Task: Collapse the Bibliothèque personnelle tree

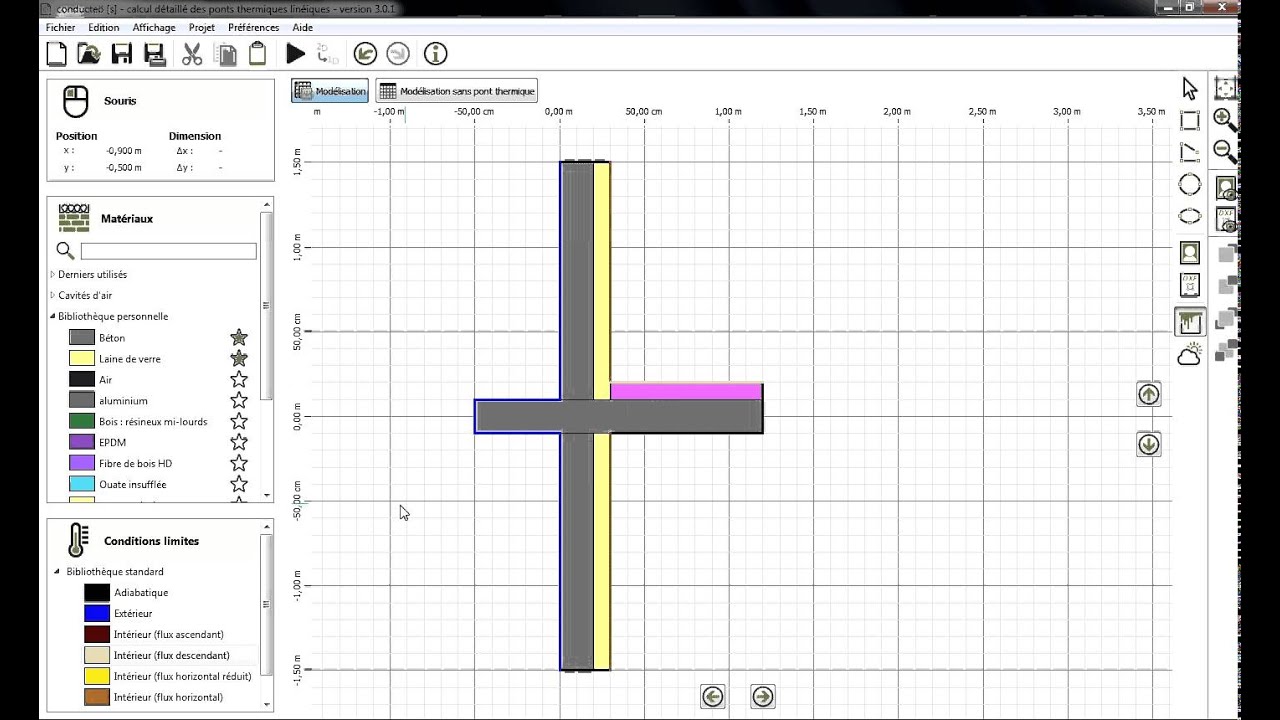Action: (52, 317)
